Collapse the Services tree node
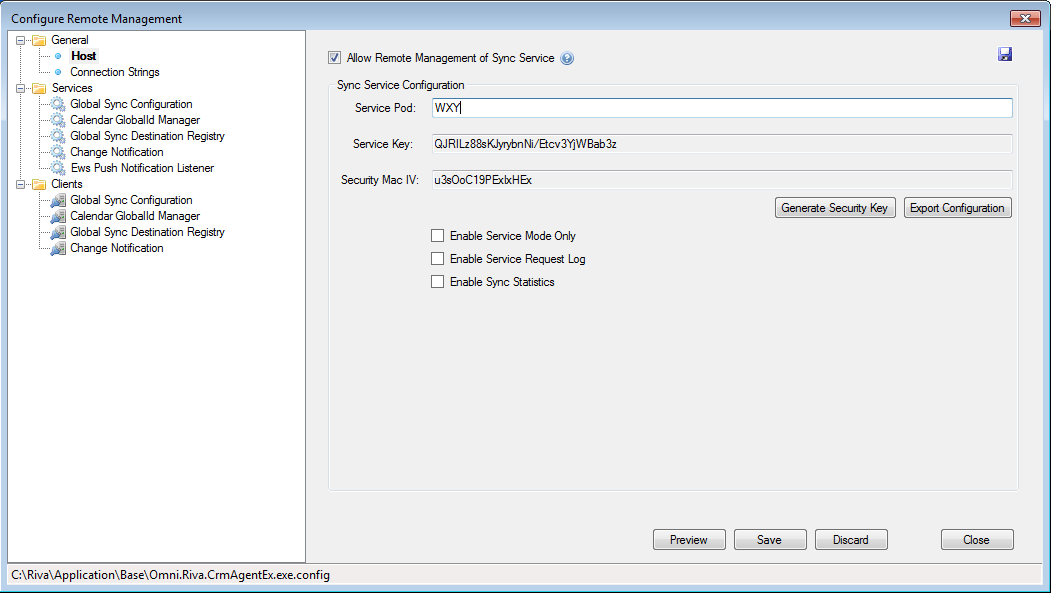 point(21,88)
